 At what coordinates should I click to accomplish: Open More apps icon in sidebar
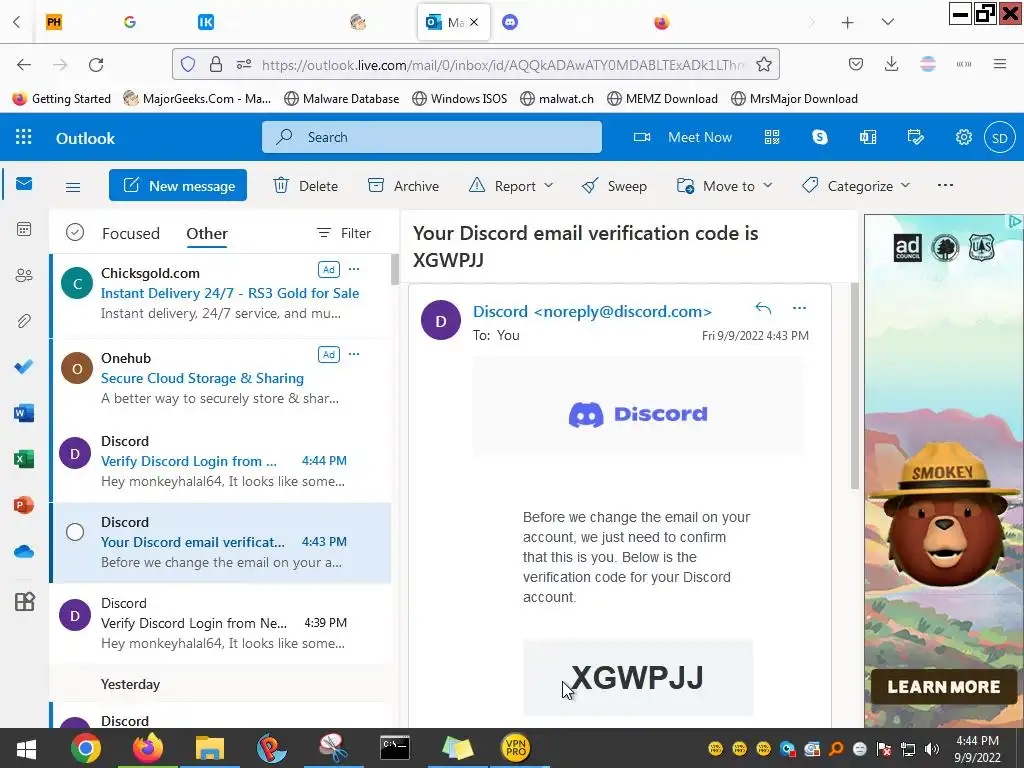point(24,601)
